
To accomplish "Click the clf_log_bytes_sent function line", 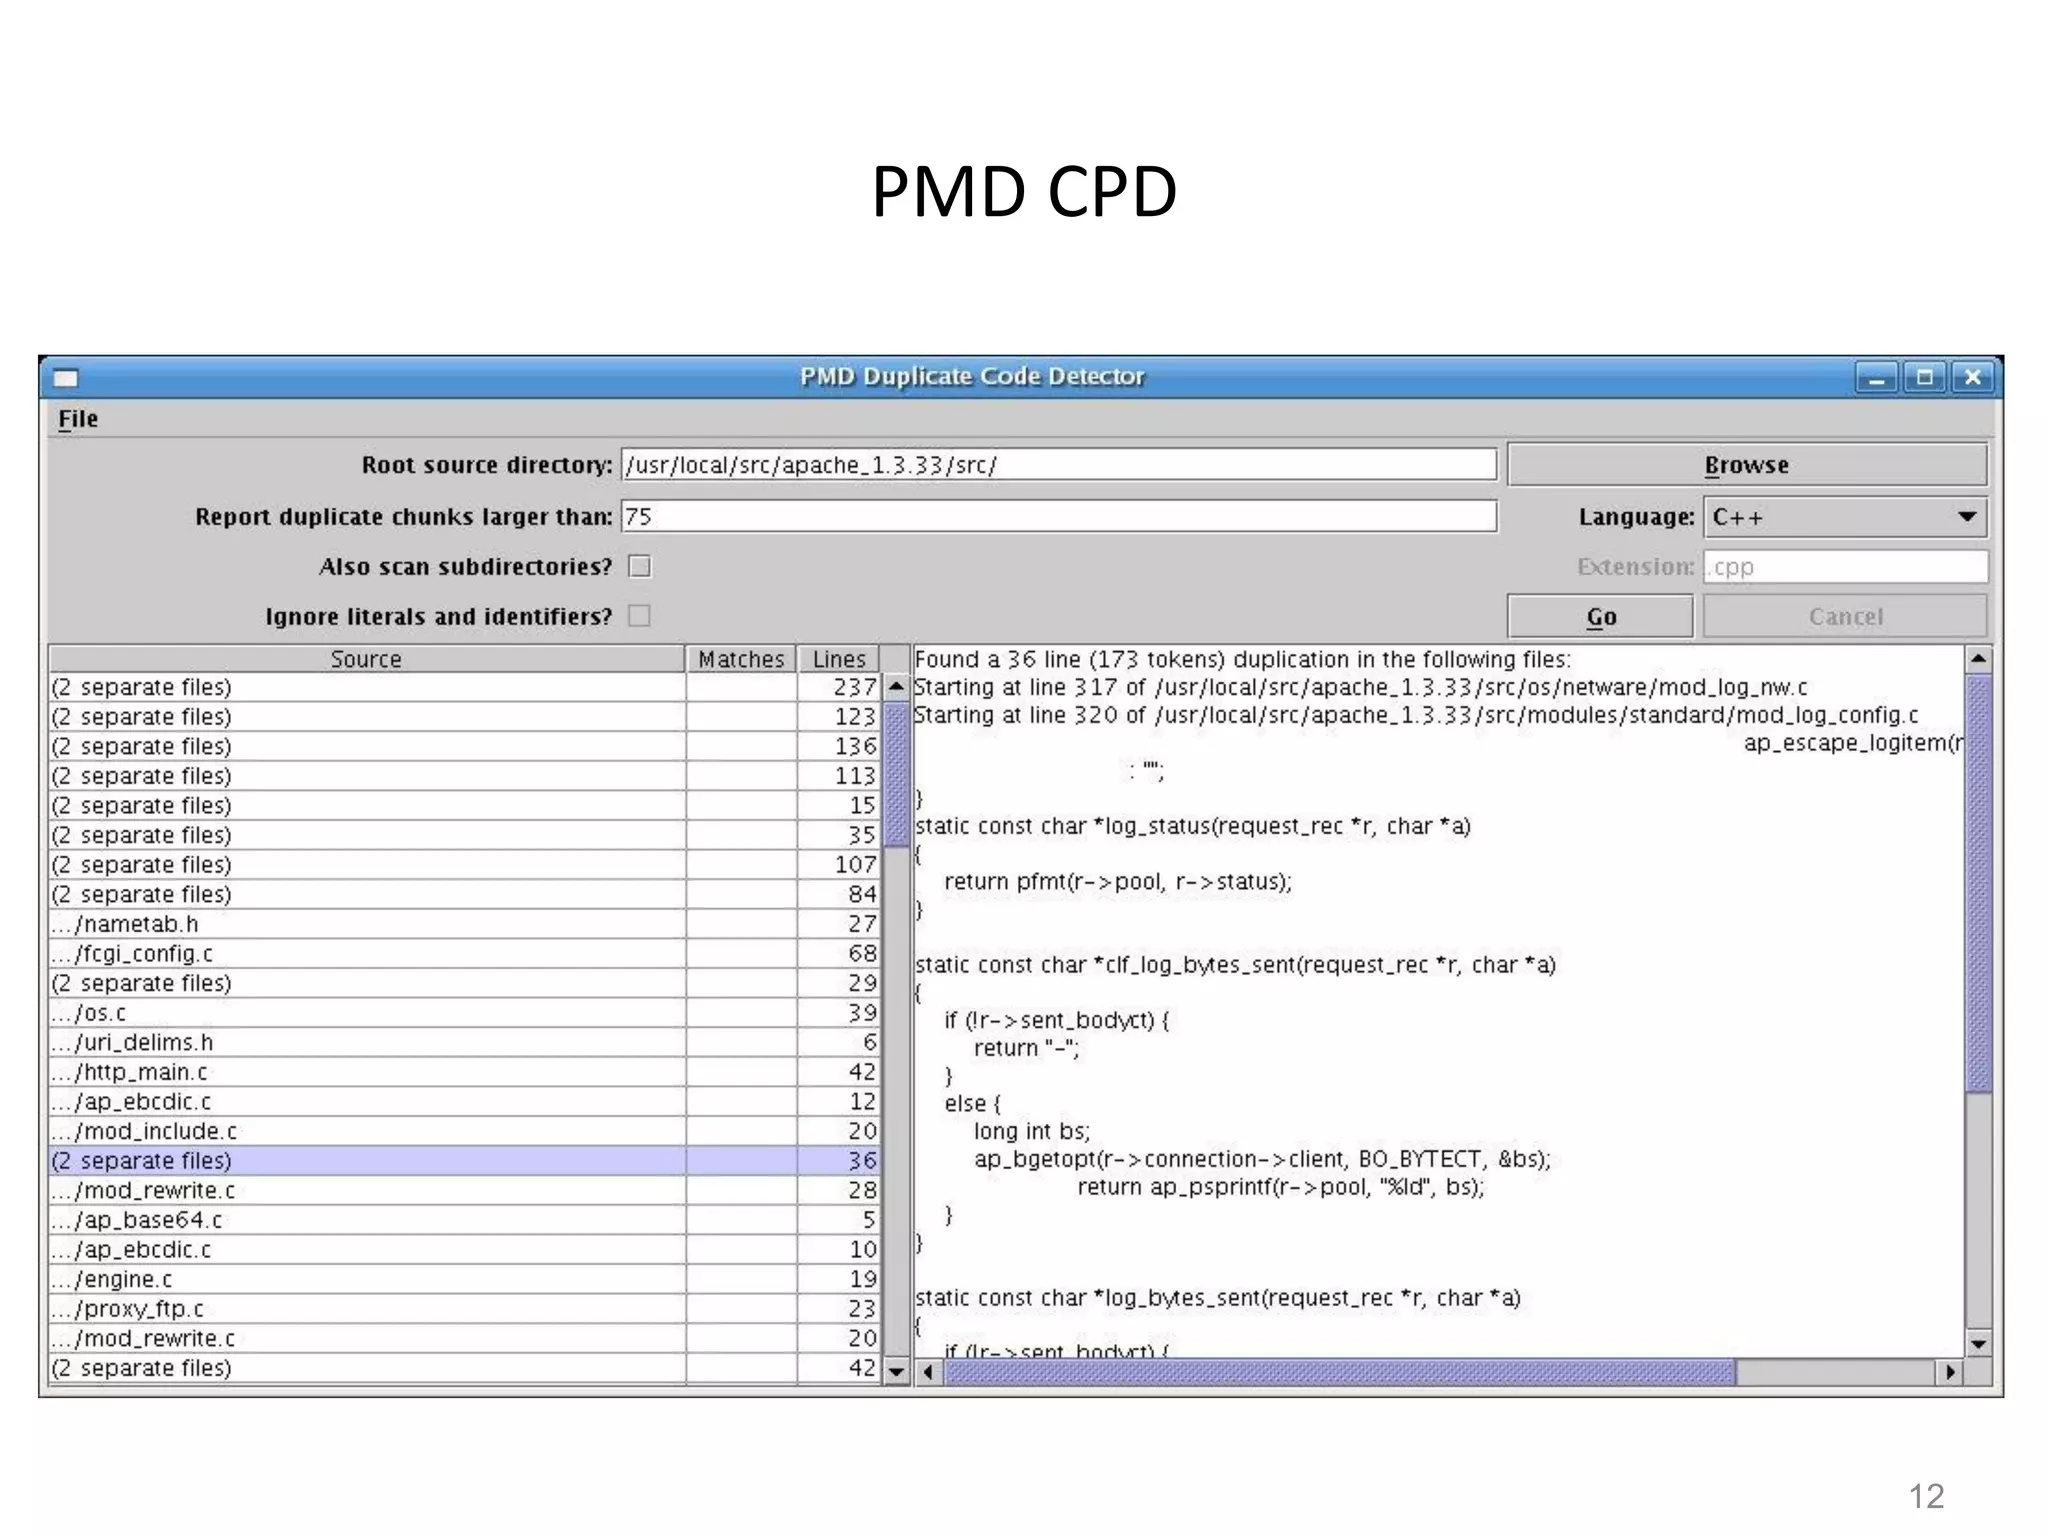I will (x=1235, y=966).
